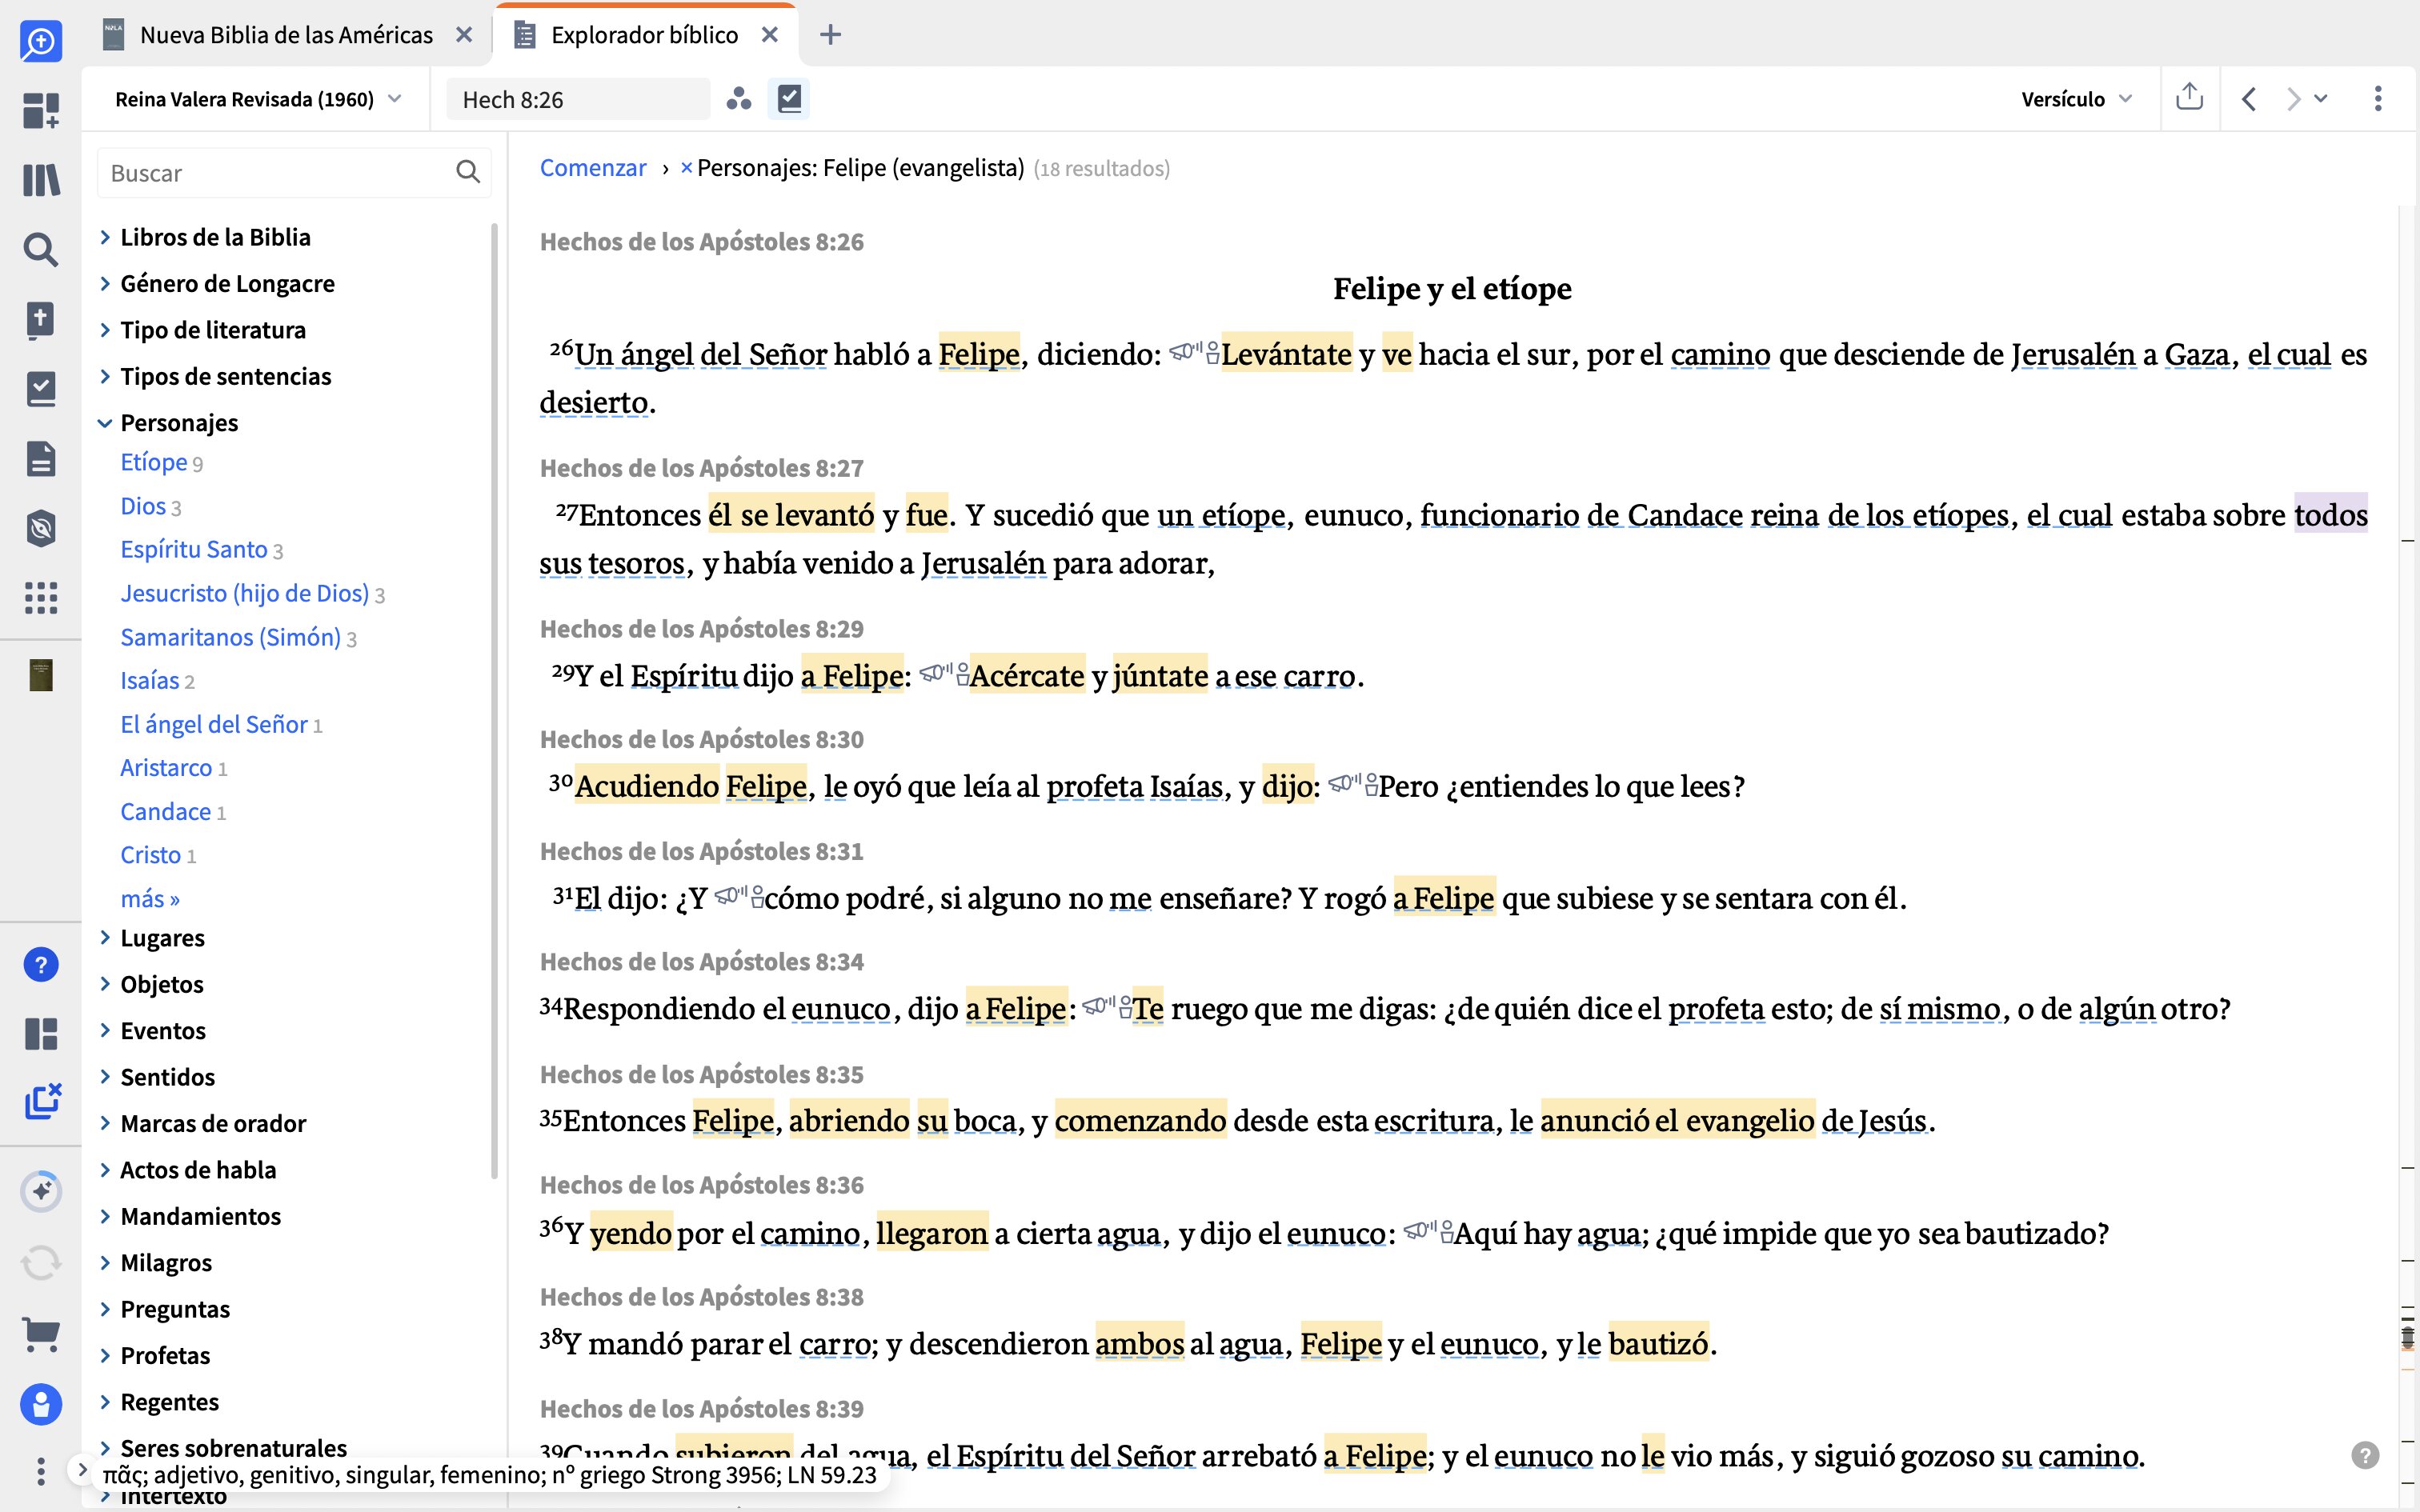Open the add bookmark document icon
This screenshot has height=1512, width=2420.
coord(41,319)
